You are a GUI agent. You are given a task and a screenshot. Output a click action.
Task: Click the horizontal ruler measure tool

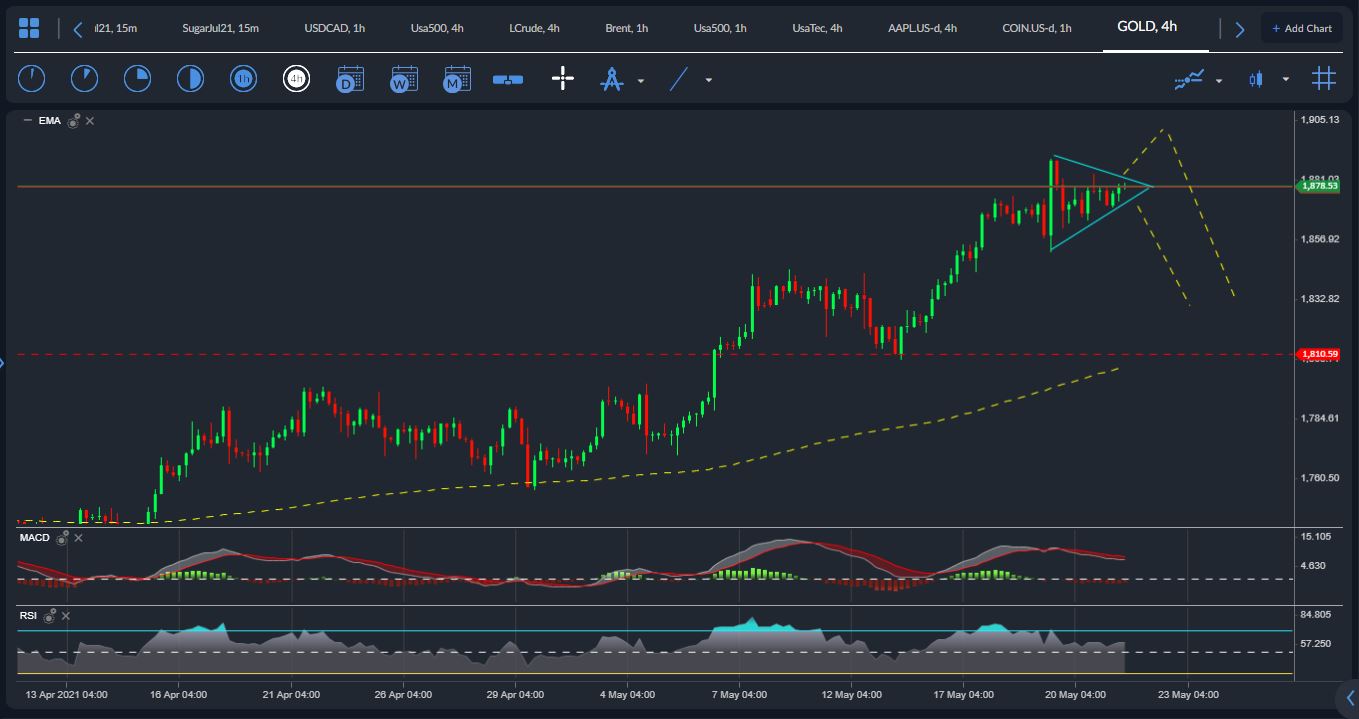pos(508,79)
